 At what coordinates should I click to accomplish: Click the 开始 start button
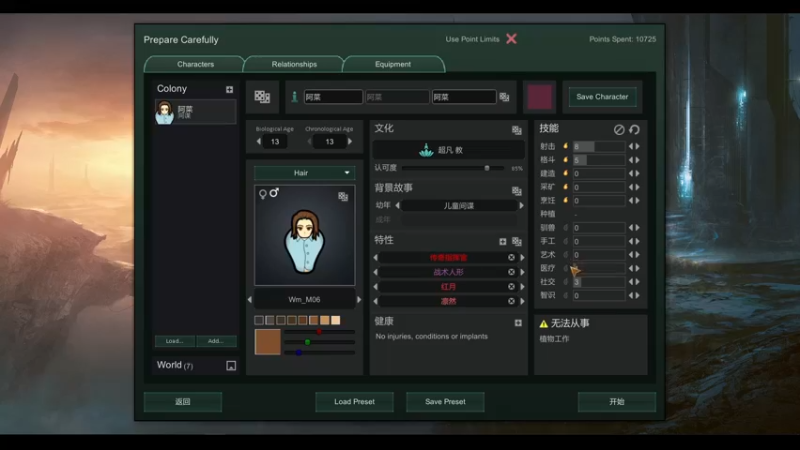click(616, 402)
